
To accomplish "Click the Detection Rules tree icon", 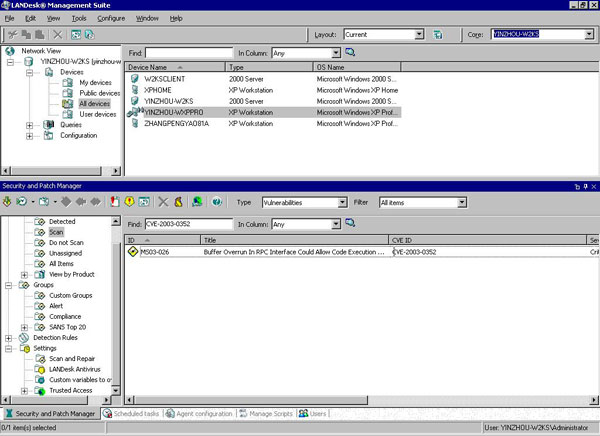I will [x=24, y=338].
